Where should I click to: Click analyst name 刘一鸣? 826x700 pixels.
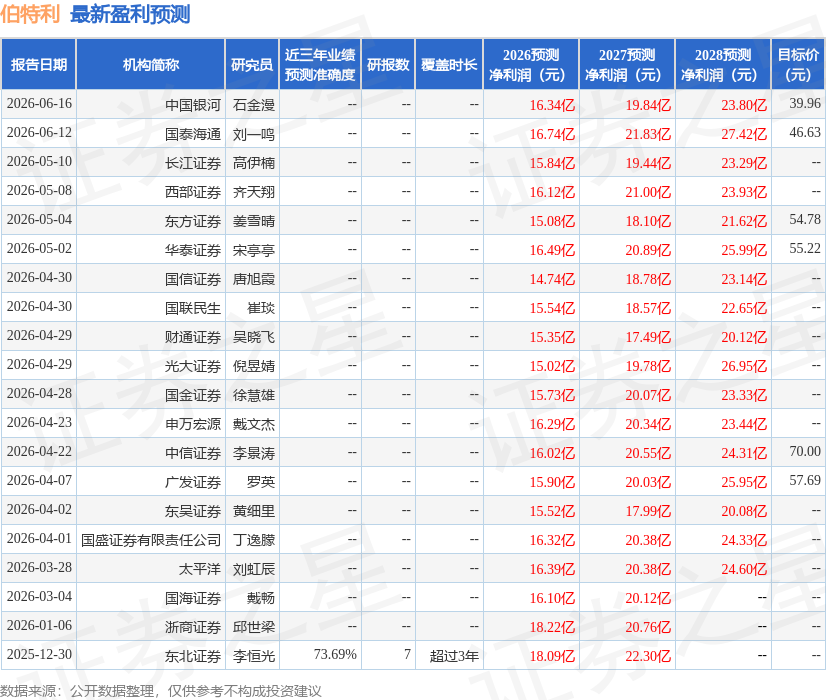tap(254, 134)
